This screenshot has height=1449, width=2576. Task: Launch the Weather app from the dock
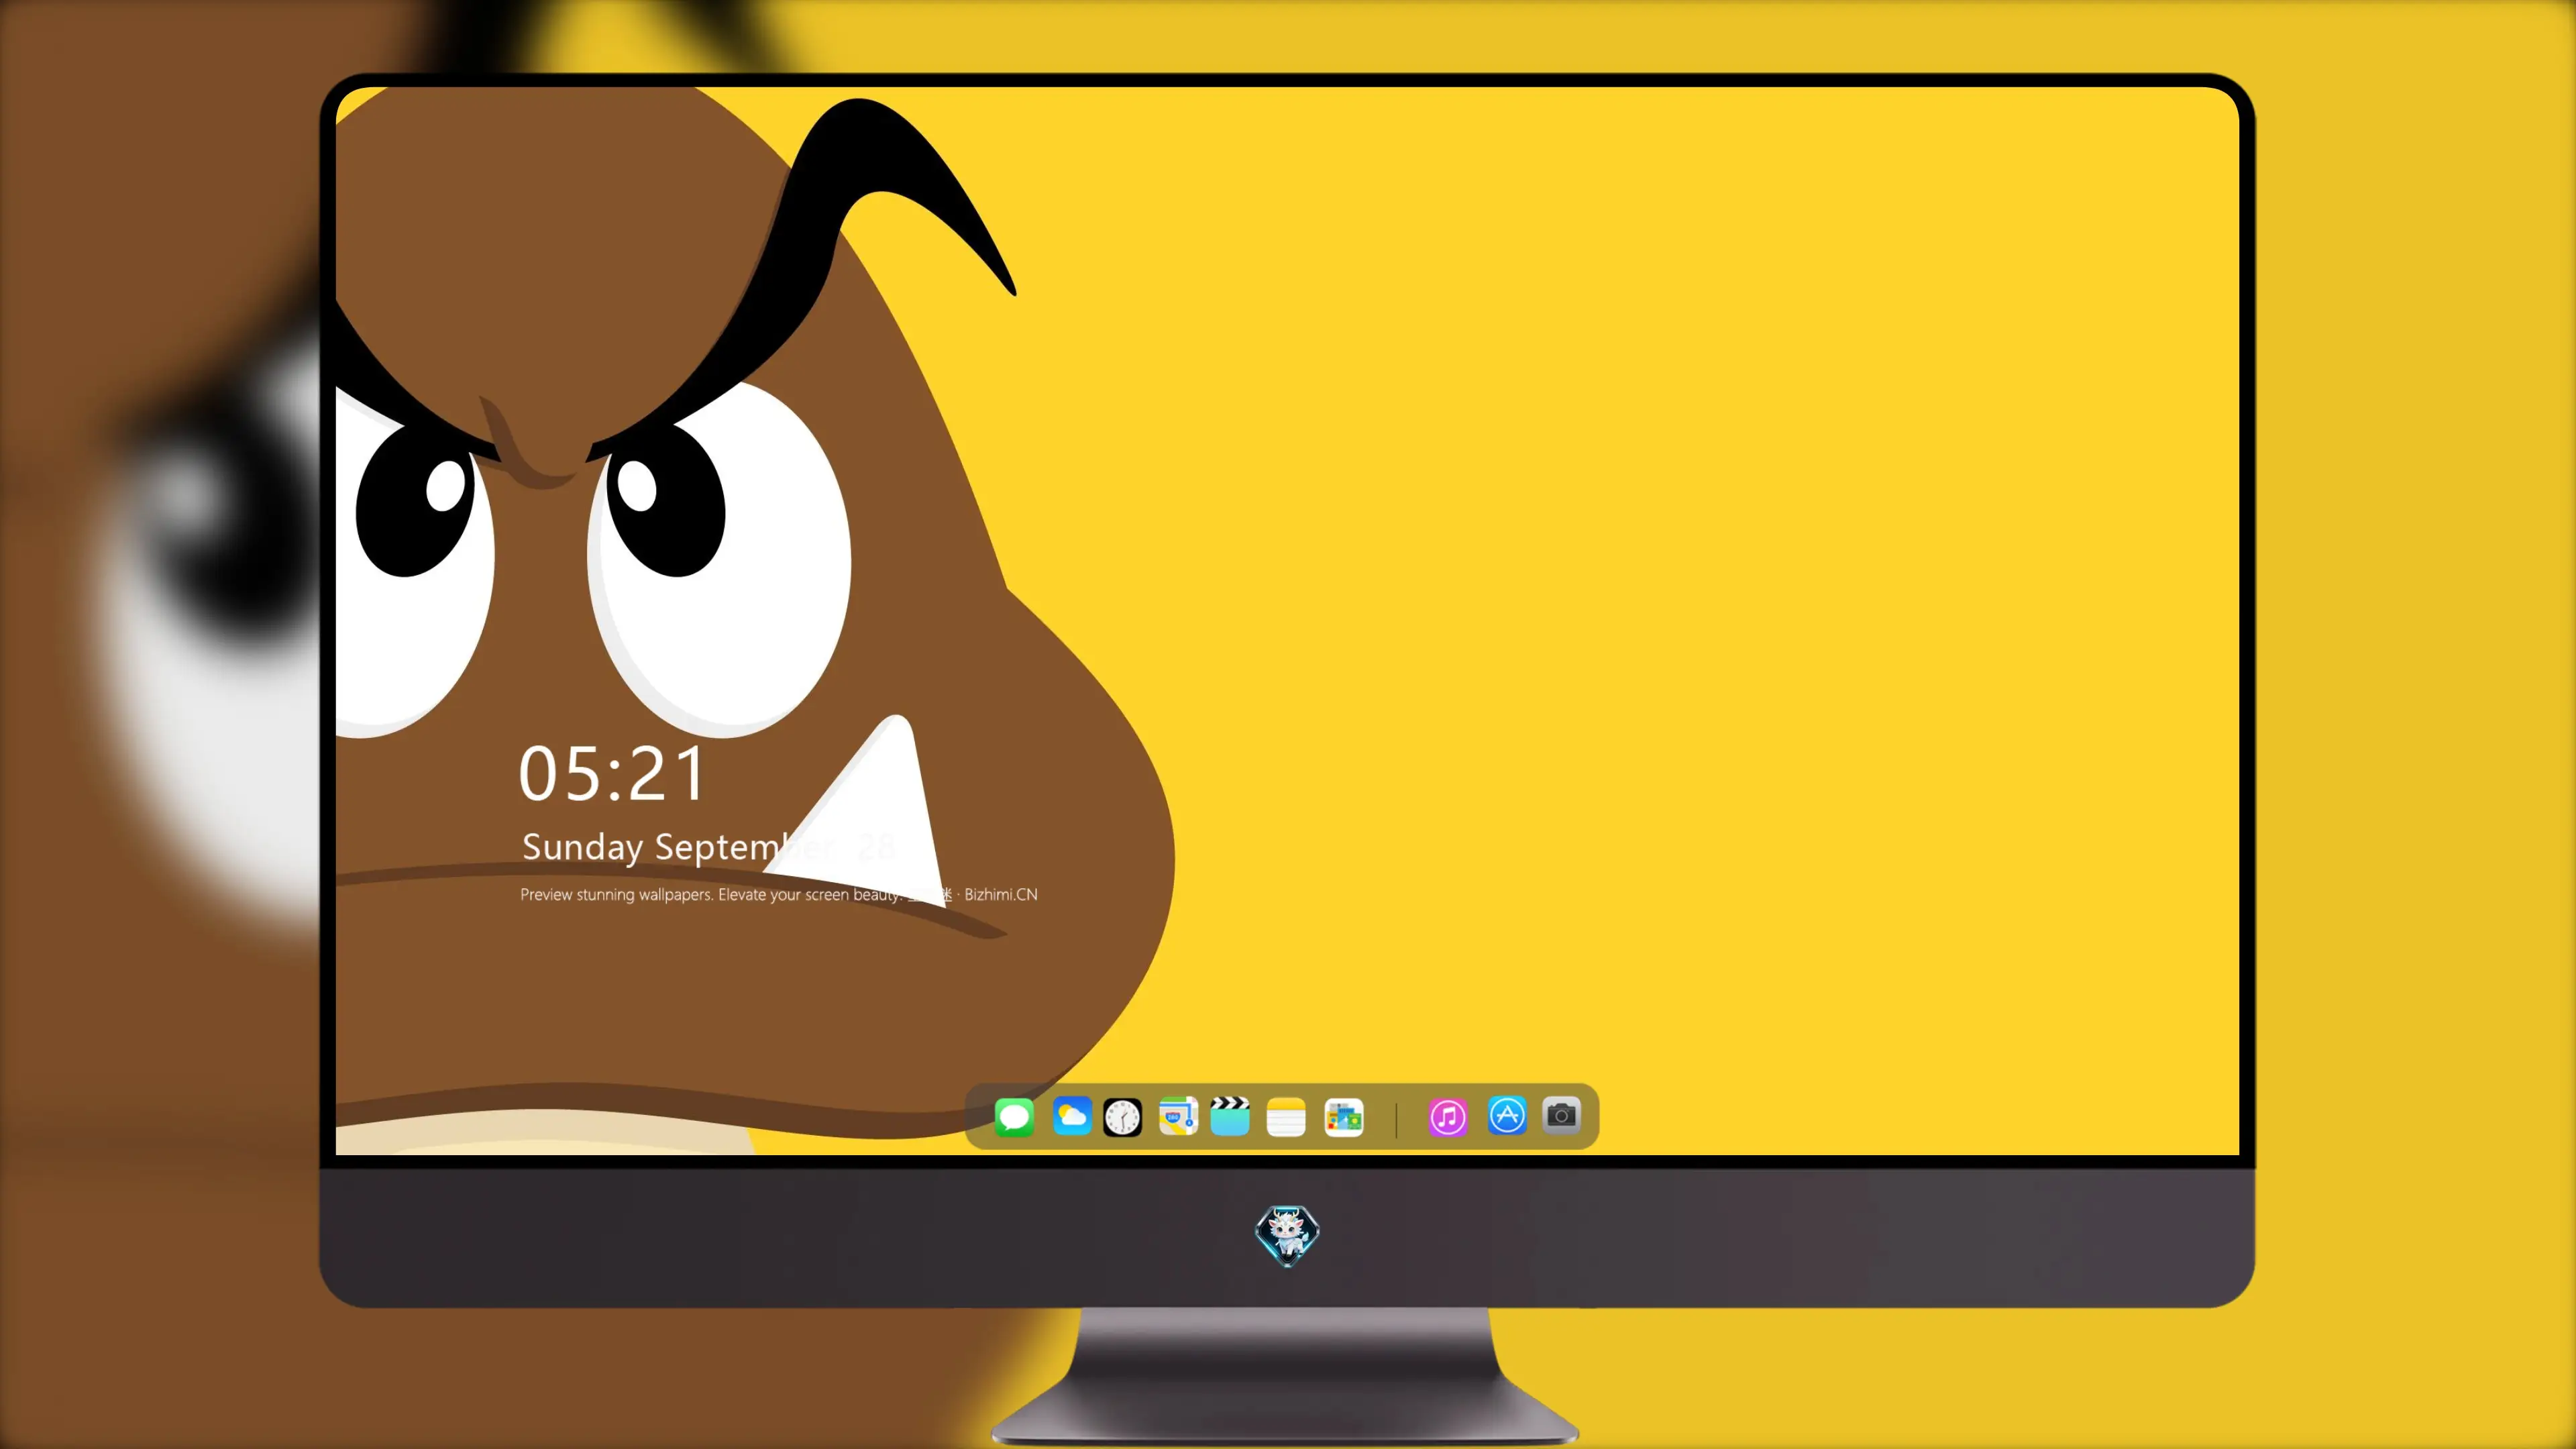click(1072, 1116)
